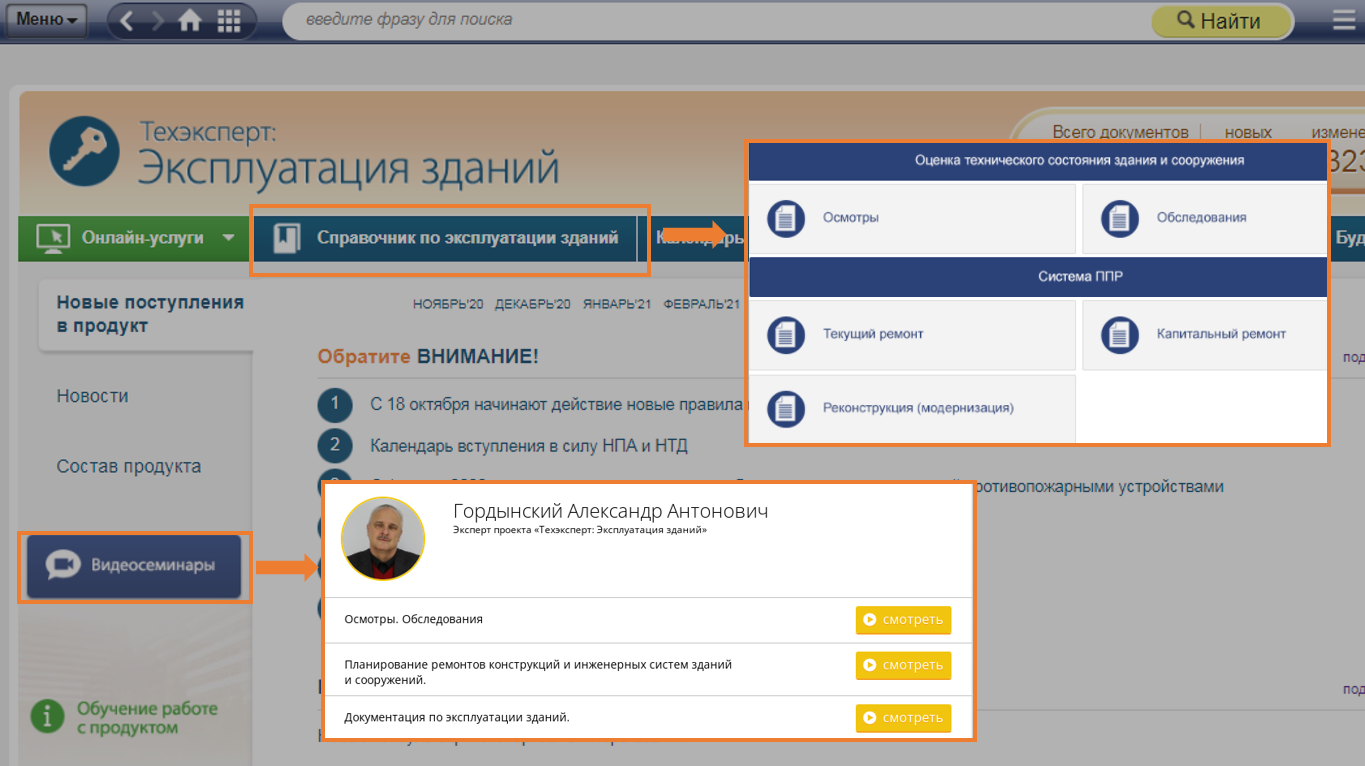
Task: Select the ЯНВАРЬ'21 month link
Action: coord(616,304)
